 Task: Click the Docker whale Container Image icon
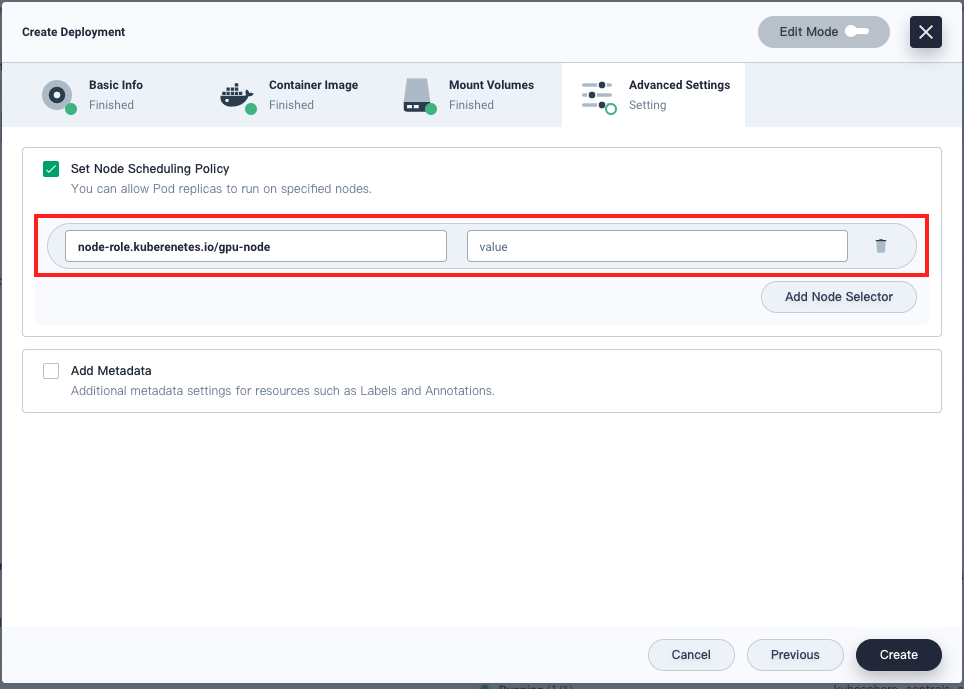pos(237,95)
